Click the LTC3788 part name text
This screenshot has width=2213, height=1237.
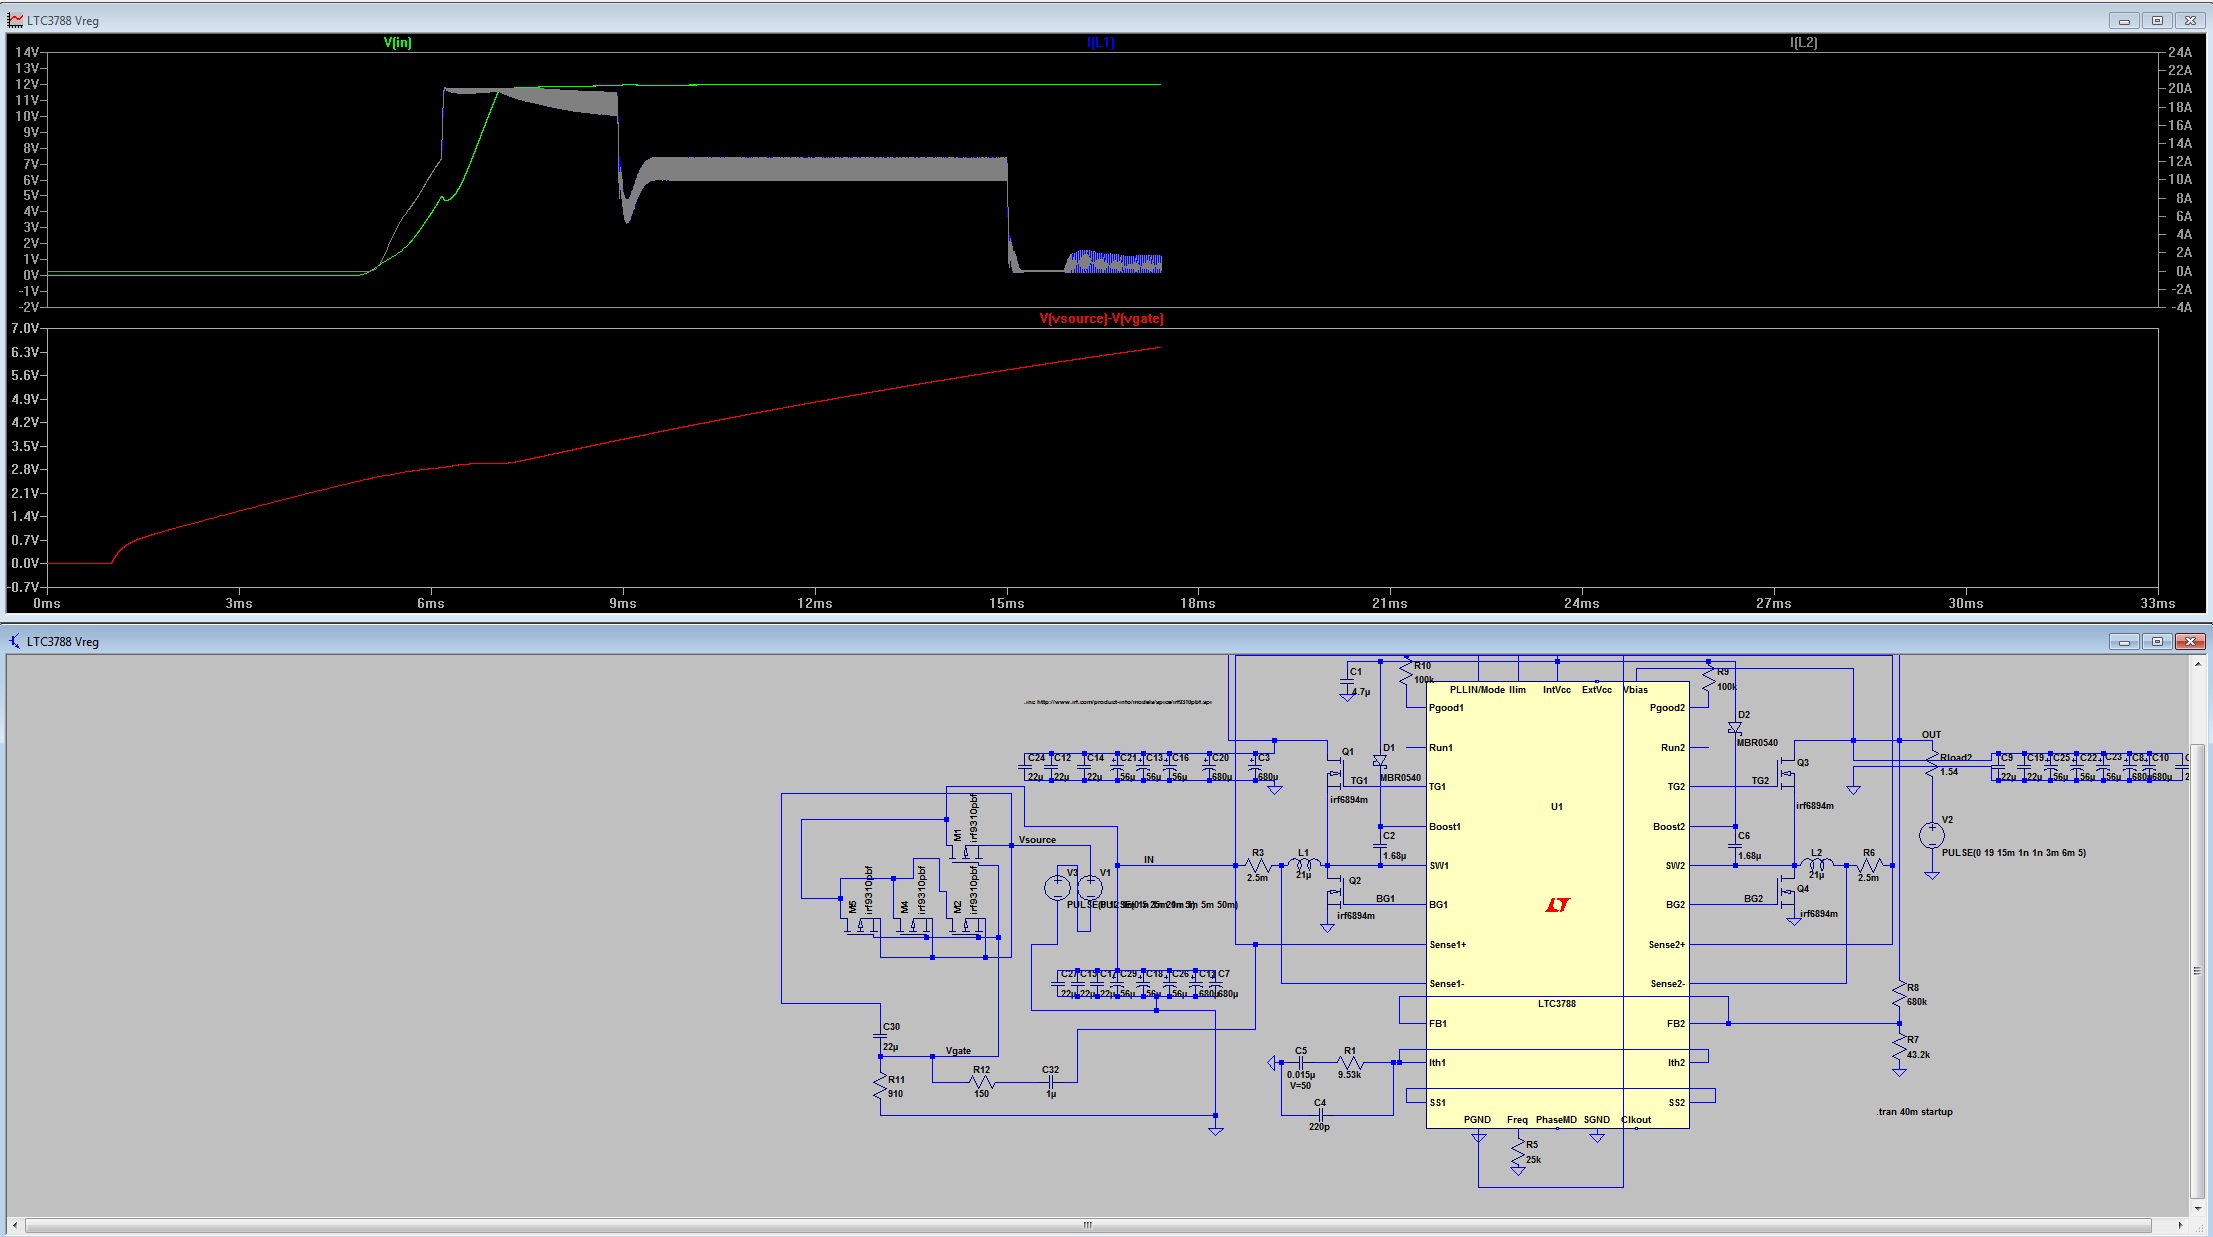tap(1556, 1004)
